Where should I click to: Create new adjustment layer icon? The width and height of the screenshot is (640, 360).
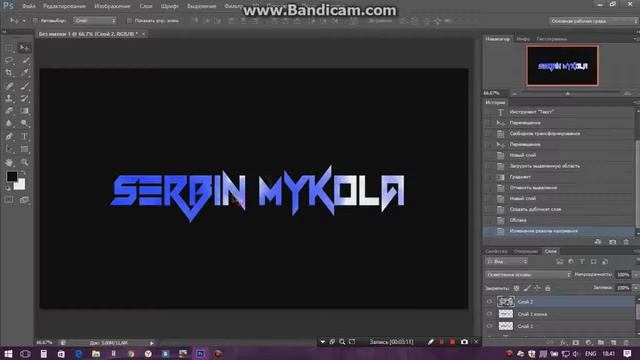[588, 342]
